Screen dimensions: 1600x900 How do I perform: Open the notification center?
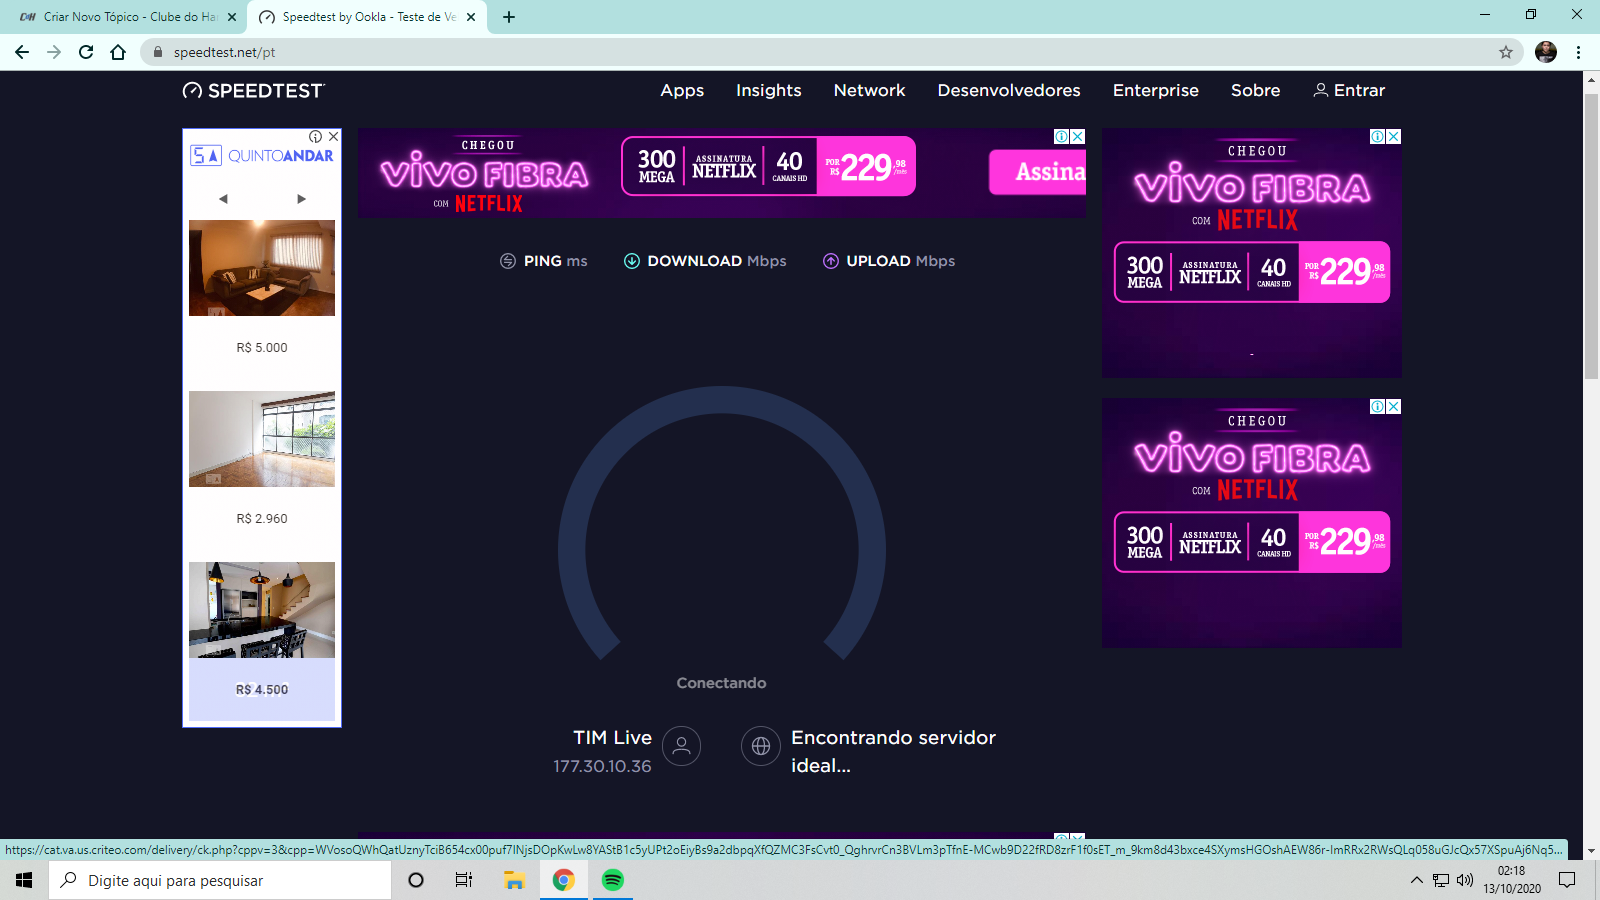(1567, 880)
